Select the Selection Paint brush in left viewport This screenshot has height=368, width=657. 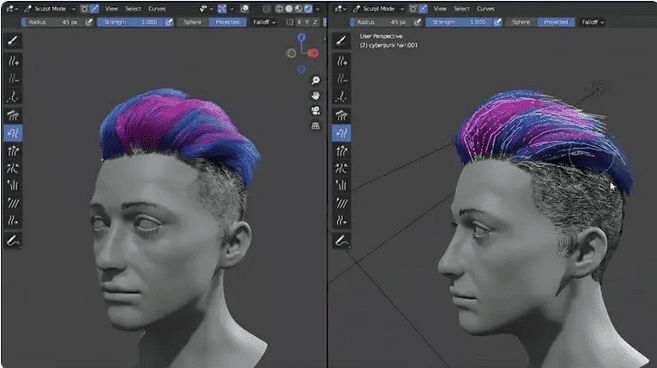pyautogui.click(x=13, y=41)
